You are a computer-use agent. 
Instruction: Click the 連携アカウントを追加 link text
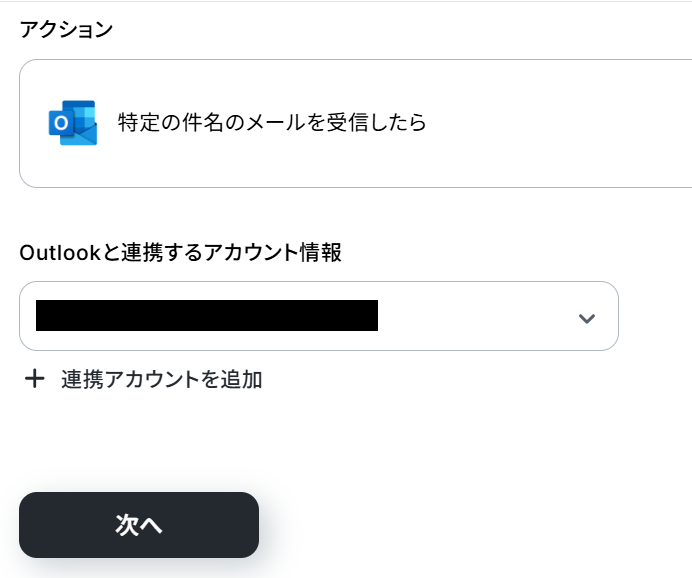(161, 379)
